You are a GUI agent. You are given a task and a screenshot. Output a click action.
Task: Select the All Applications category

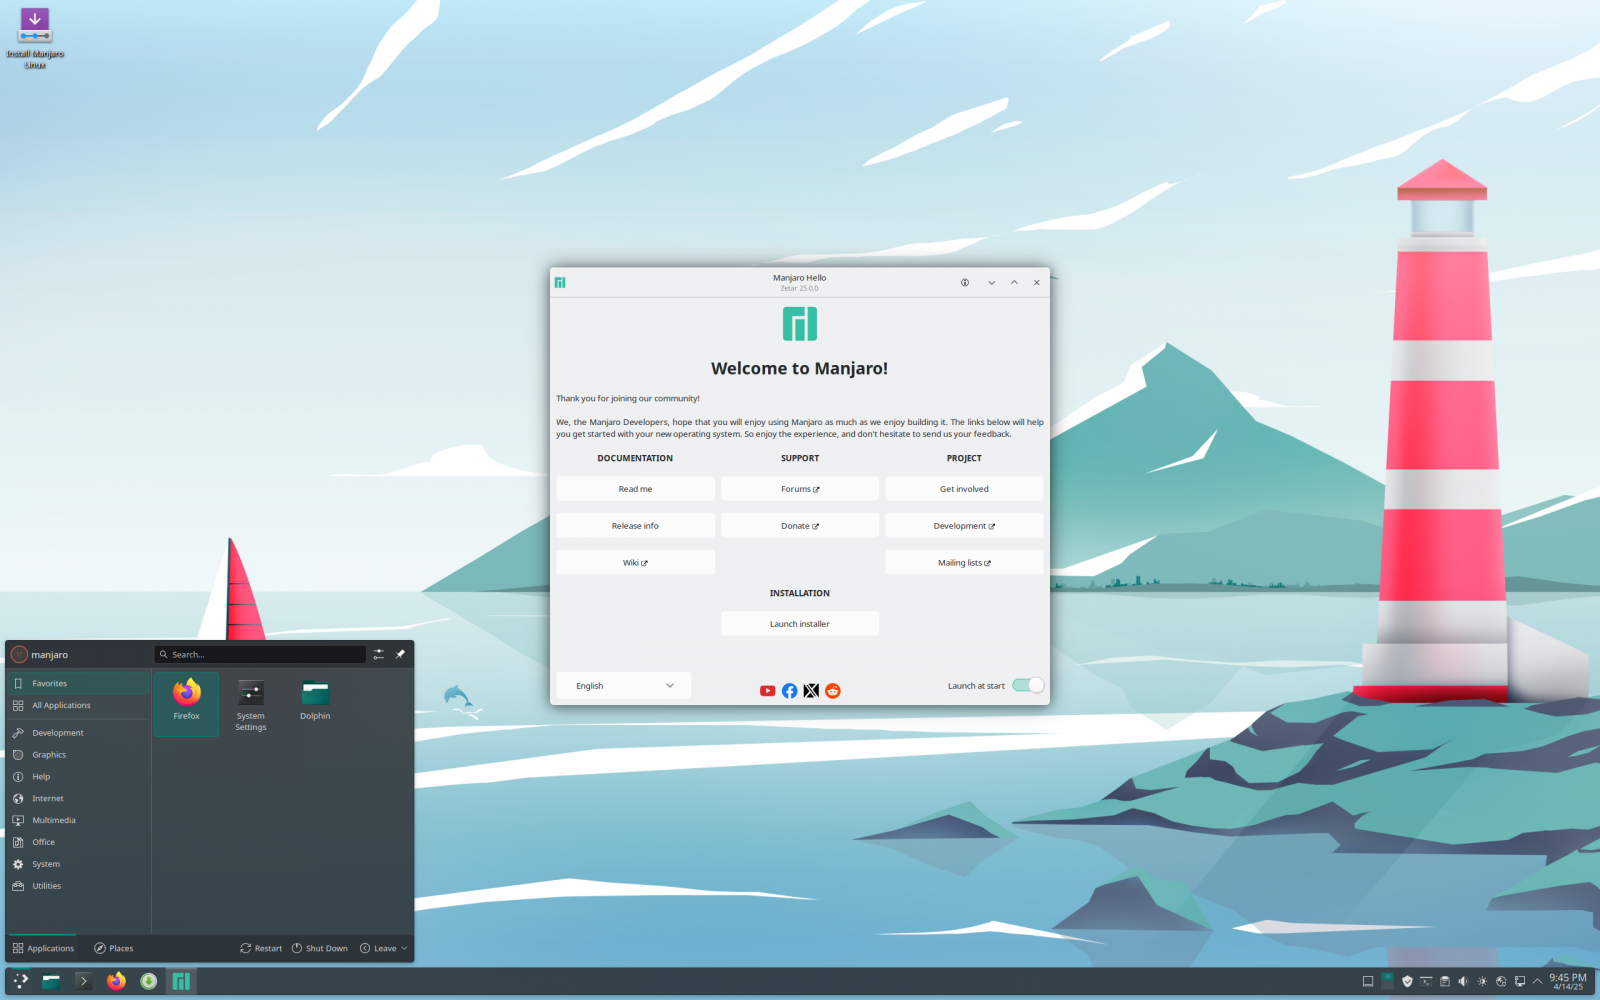click(61, 706)
